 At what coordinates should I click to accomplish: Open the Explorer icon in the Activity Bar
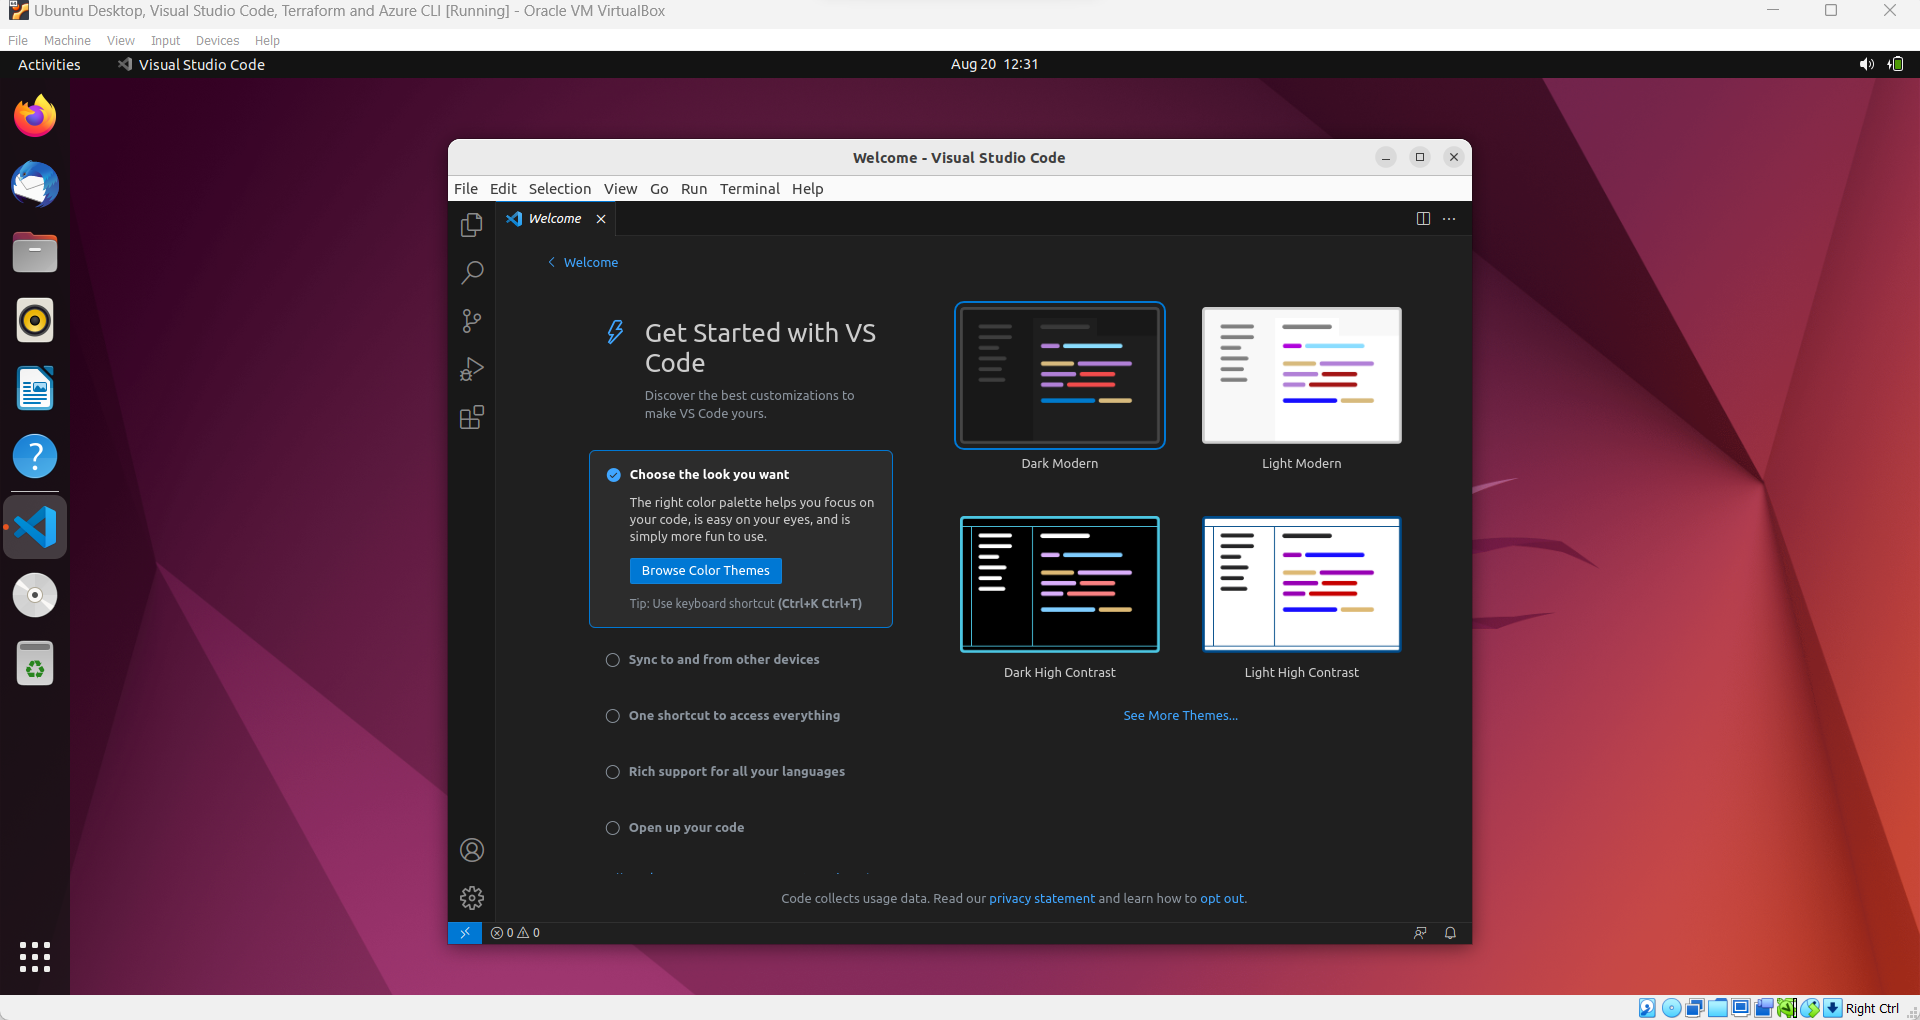point(471,225)
